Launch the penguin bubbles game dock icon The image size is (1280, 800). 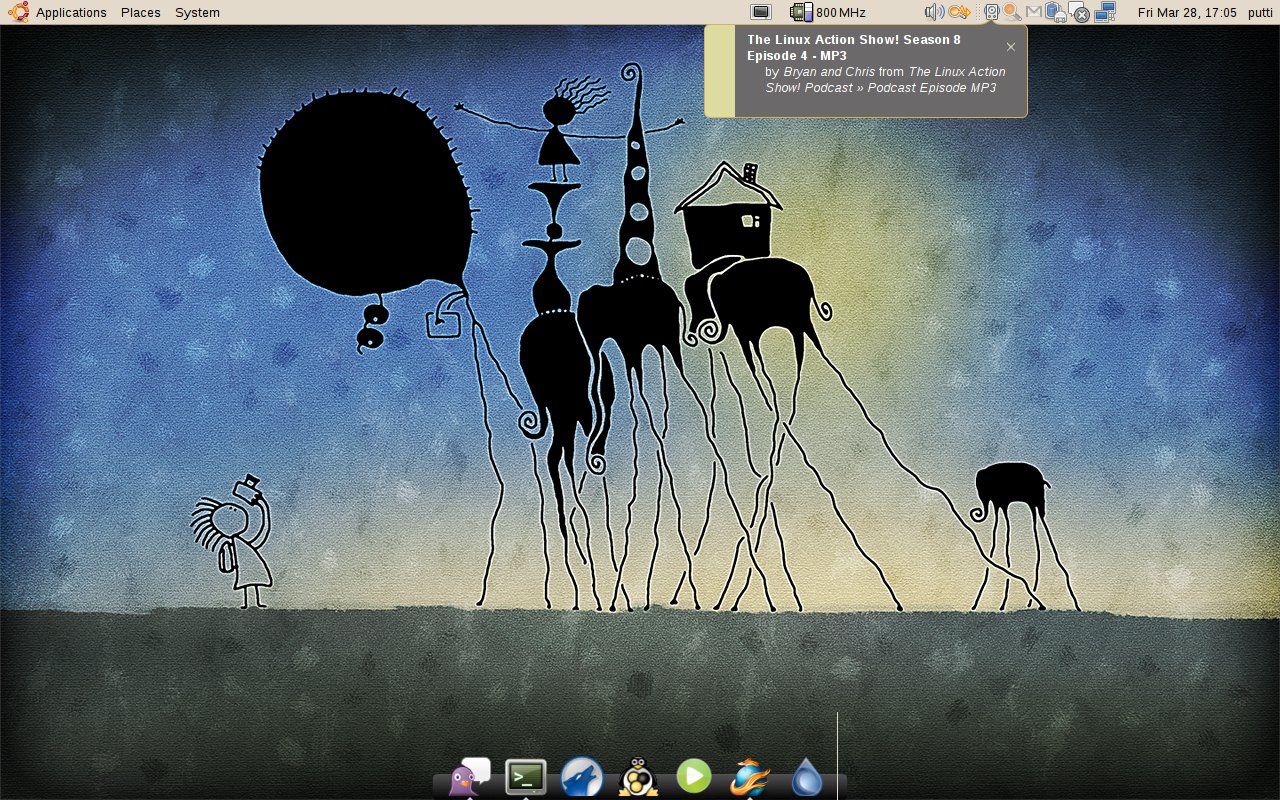point(637,776)
